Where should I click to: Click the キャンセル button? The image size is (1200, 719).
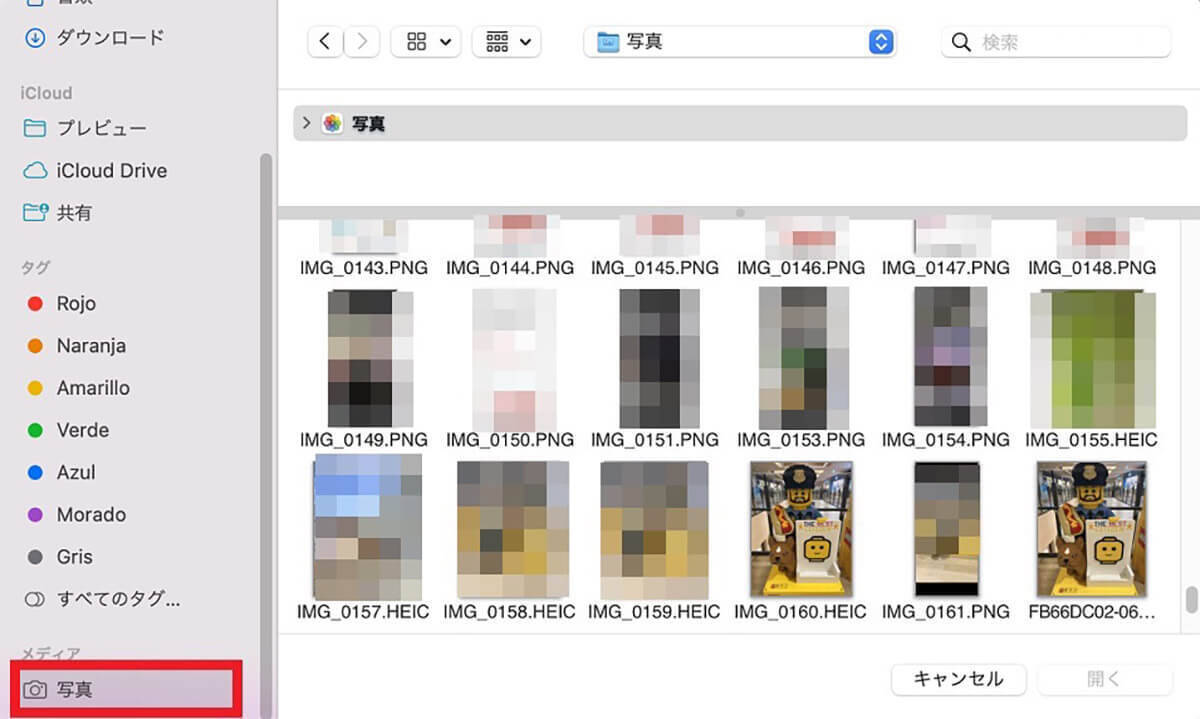(958, 680)
